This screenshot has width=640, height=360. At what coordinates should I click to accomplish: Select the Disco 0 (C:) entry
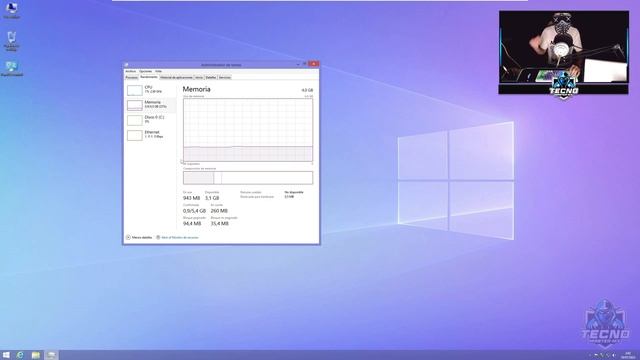point(150,120)
